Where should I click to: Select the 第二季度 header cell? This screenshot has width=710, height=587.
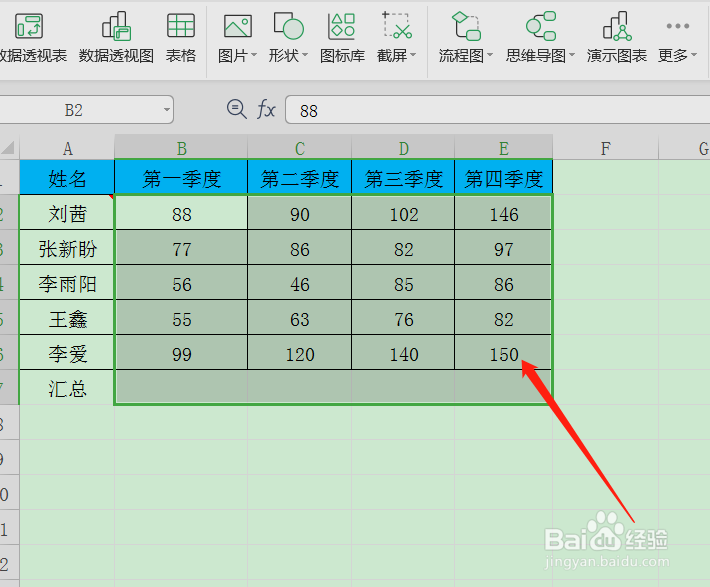300,178
